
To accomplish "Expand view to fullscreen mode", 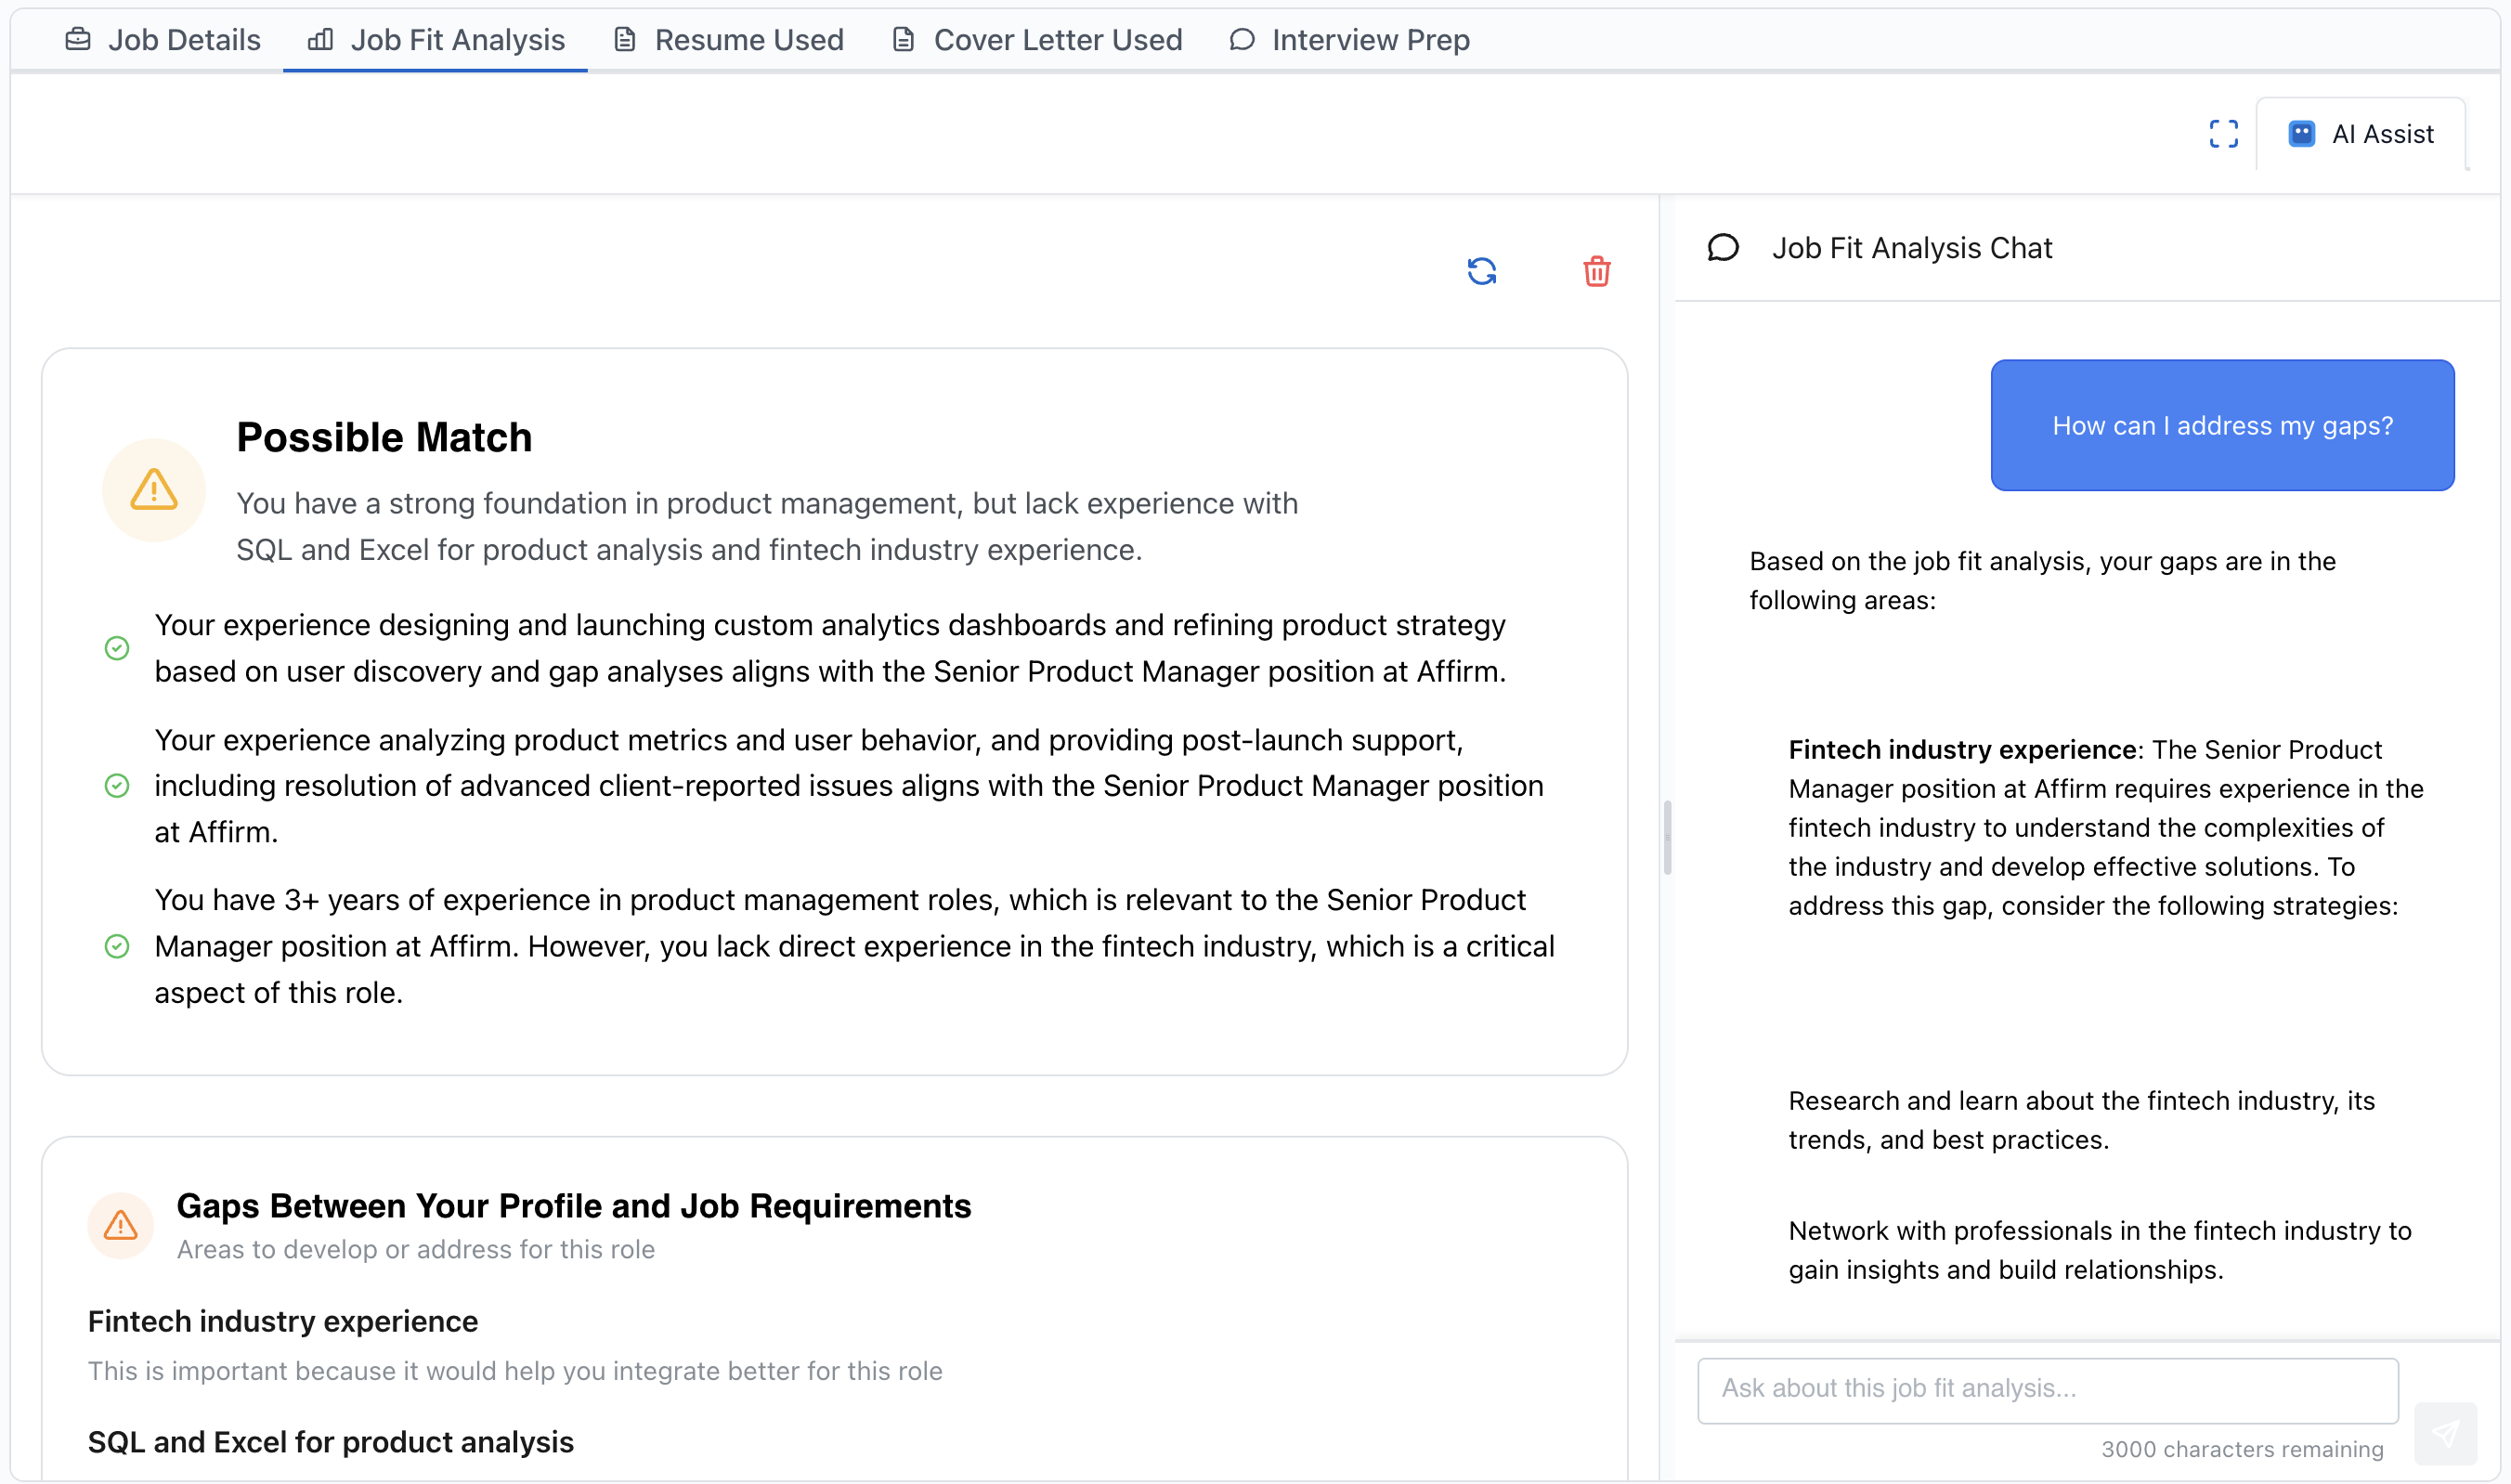I will [2222, 133].
